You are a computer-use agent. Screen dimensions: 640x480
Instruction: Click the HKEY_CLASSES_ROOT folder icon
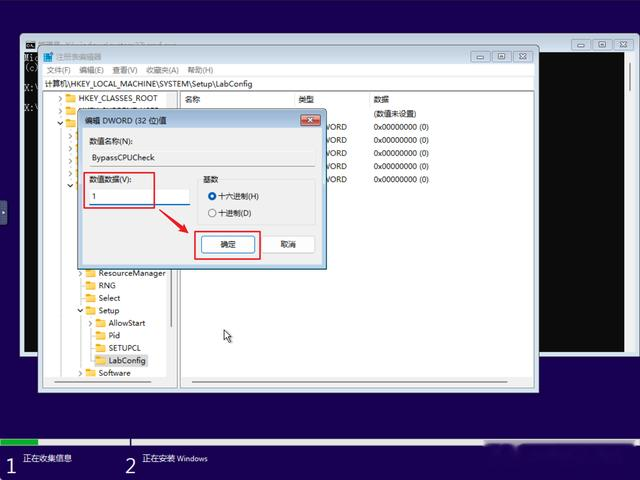click(x=71, y=98)
